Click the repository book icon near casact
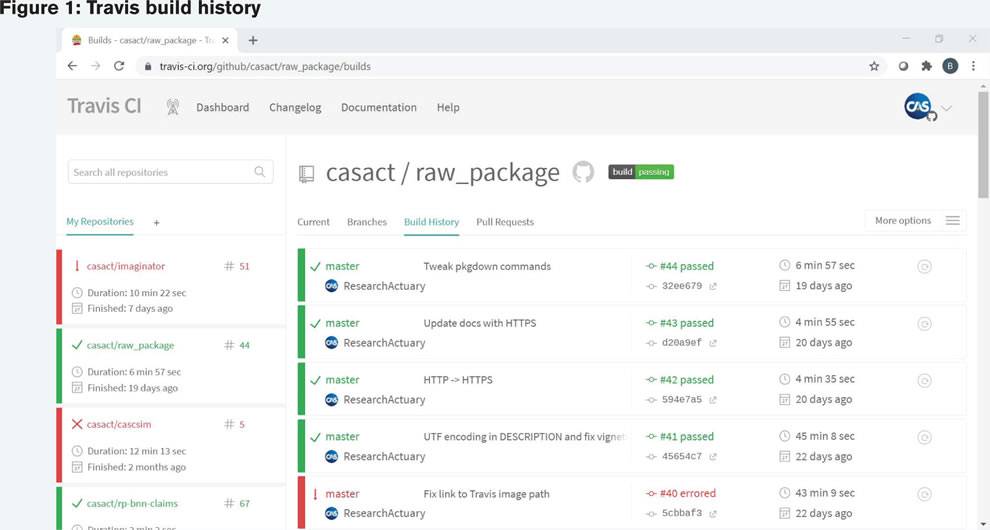The height and width of the screenshot is (530, 990). [306, 174]
